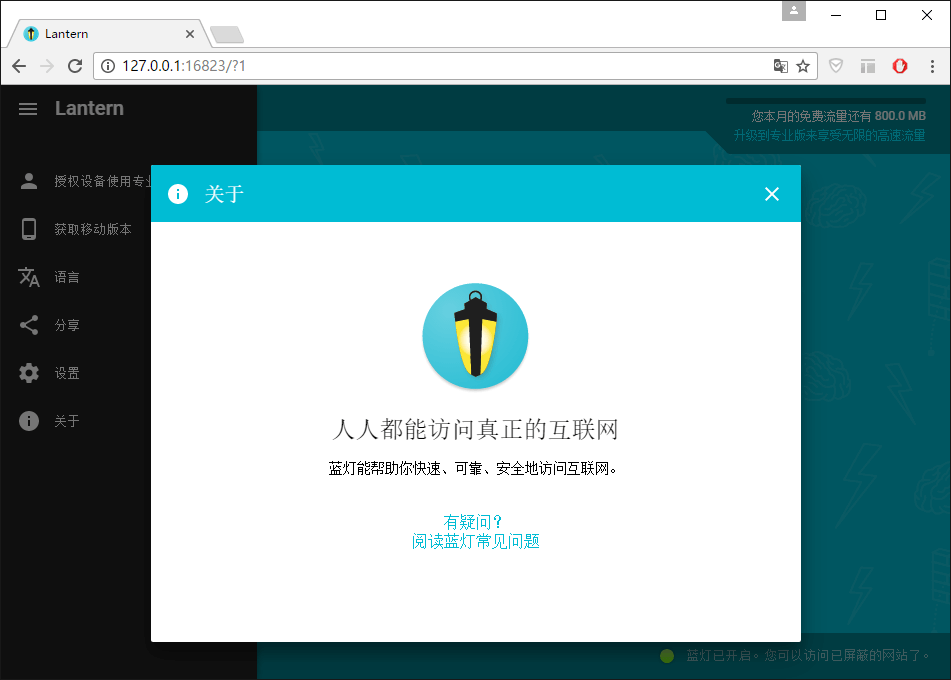The width and height of the screenshot is (951, 680).
Task: Select 授权设备使用专业 sidebar item
Action: tap(85, 181)
